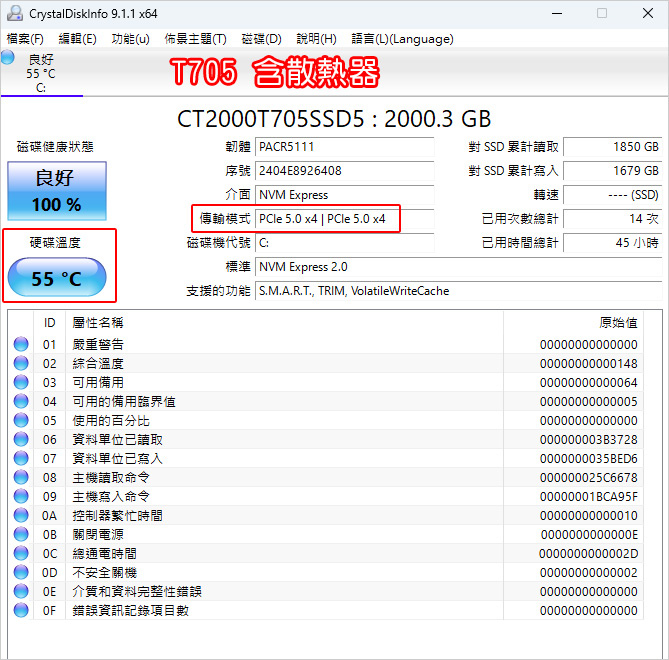Viewport: 669px width, 660px height.
Task: Close the CrystalDiskInfo window
Action: click(x=648, y=14)
